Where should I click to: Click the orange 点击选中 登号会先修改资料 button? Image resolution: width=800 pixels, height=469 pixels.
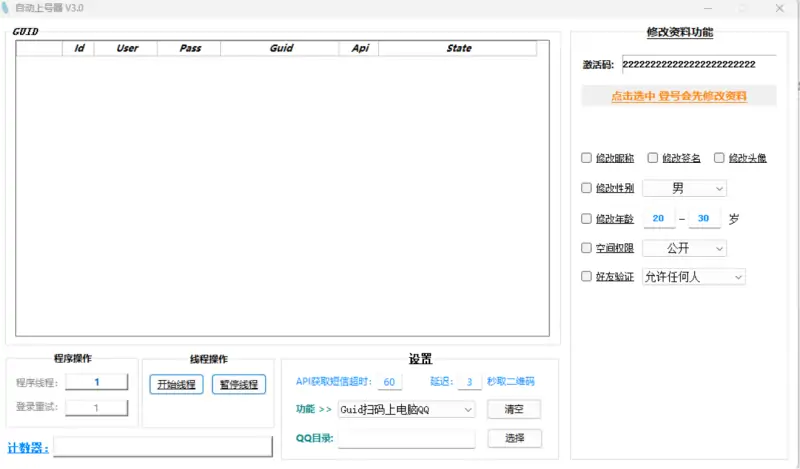[679, 97]
